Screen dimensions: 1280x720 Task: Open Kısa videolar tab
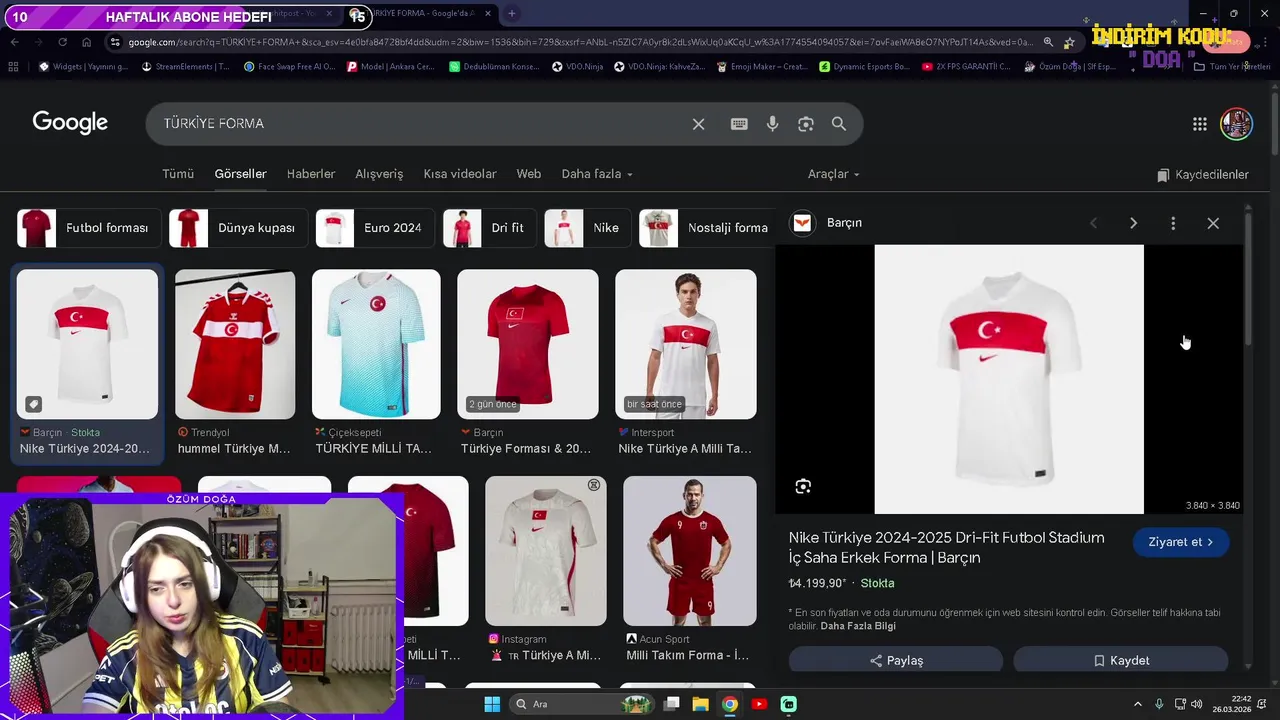(460, 174)
